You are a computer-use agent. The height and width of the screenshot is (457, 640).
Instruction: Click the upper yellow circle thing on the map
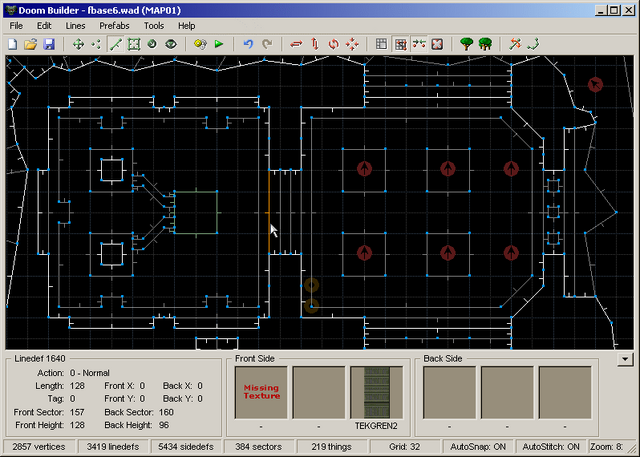pos(311,285)
